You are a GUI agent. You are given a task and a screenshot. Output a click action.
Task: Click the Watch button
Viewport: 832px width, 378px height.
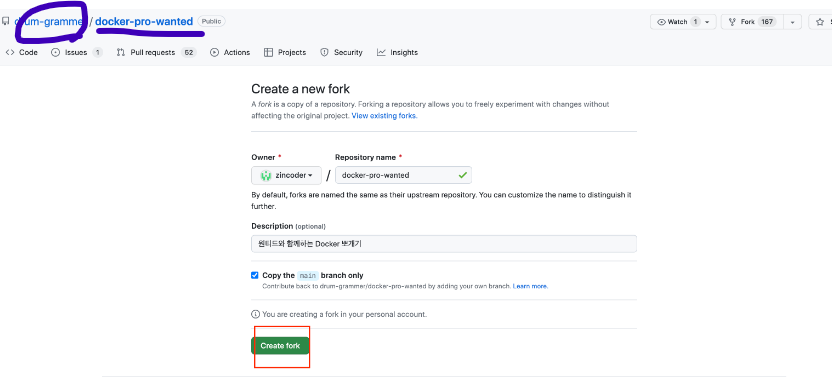pos(683,22)
